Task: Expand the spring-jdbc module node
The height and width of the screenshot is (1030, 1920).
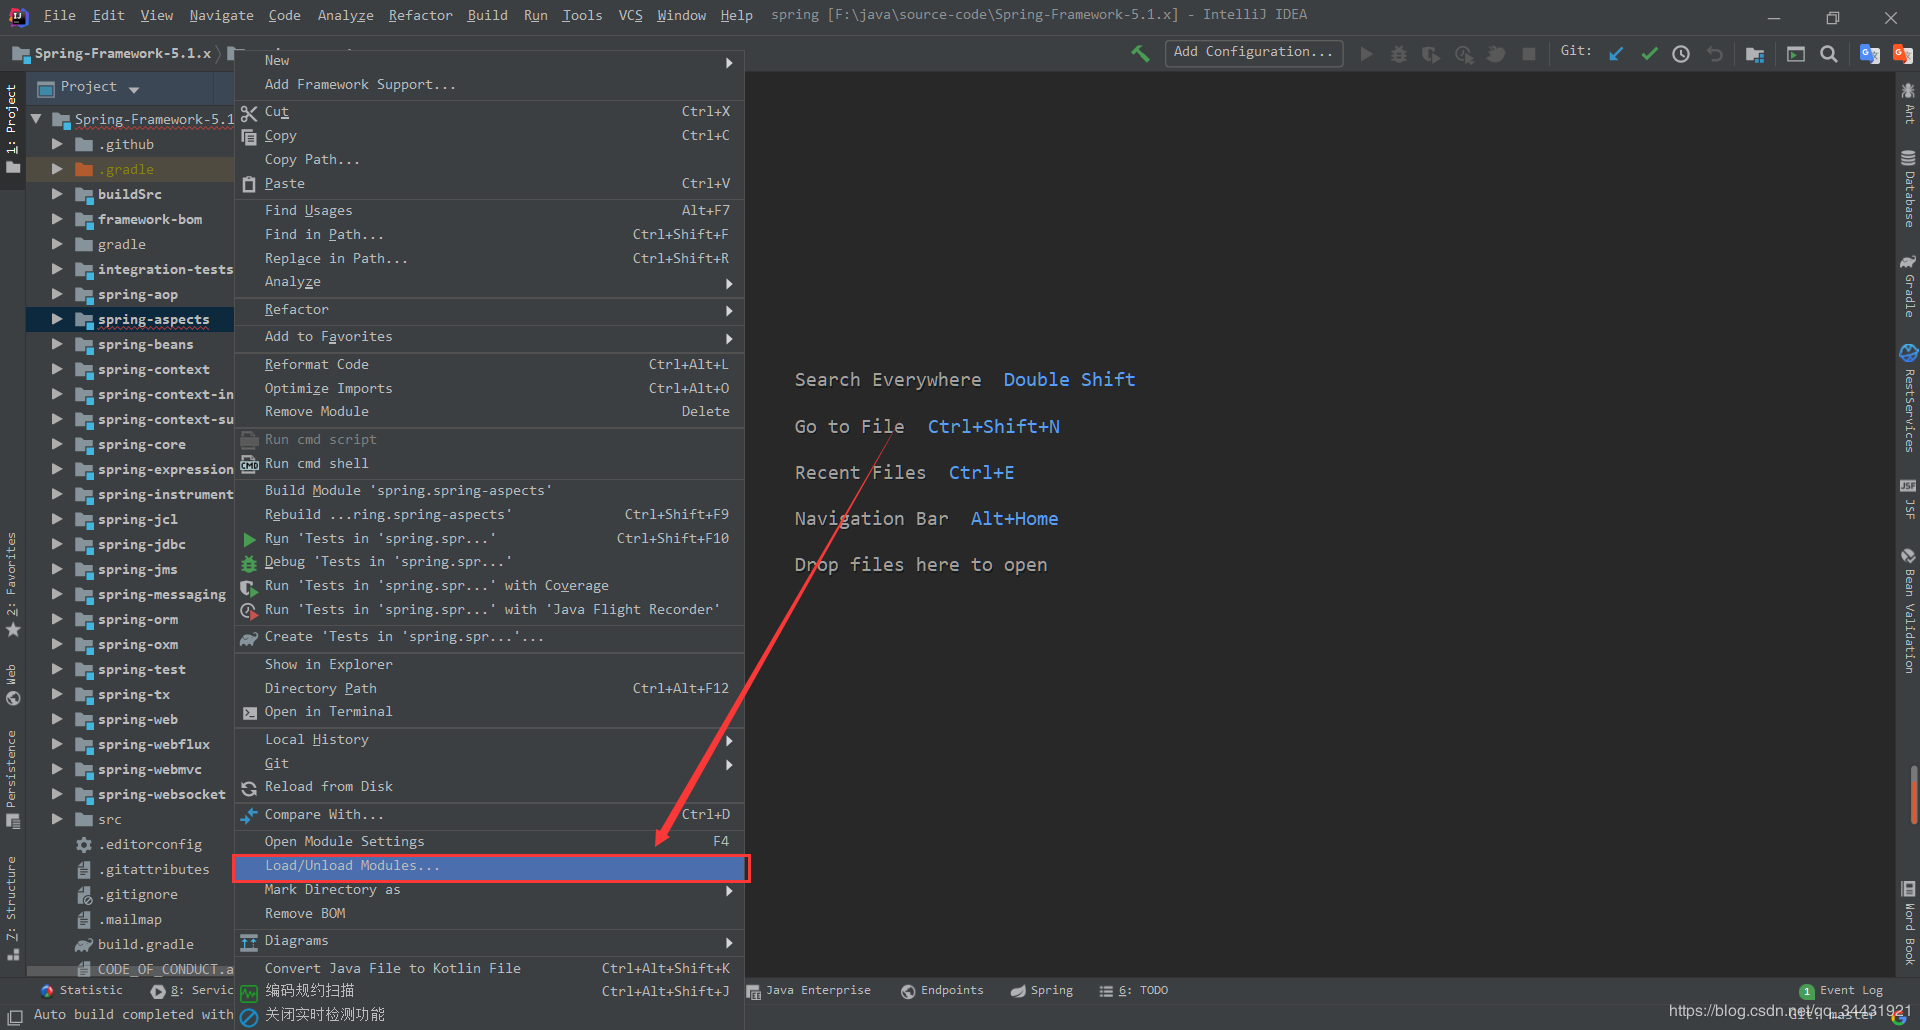Action: pos(57,545)
